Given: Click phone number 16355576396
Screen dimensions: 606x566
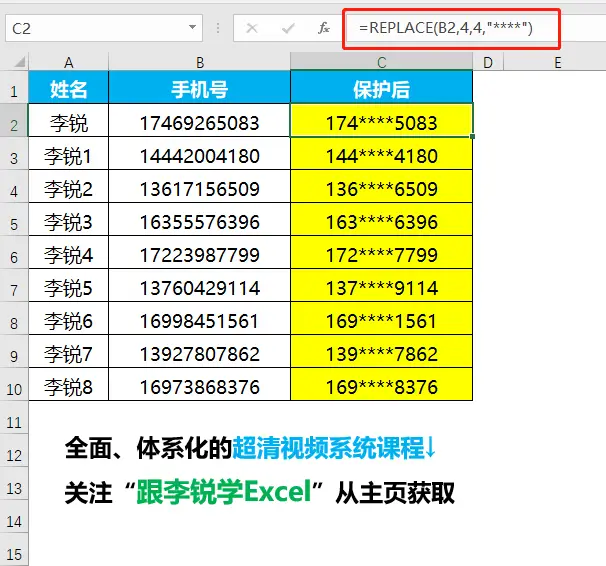Looking at the screenshot, I should coord(199,219).
